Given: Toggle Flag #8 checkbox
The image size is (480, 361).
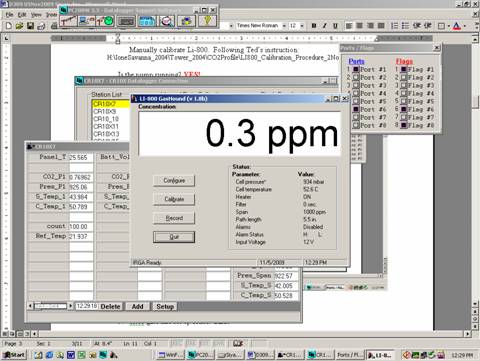Looking at the screenshot, I should tap(404, 125).
